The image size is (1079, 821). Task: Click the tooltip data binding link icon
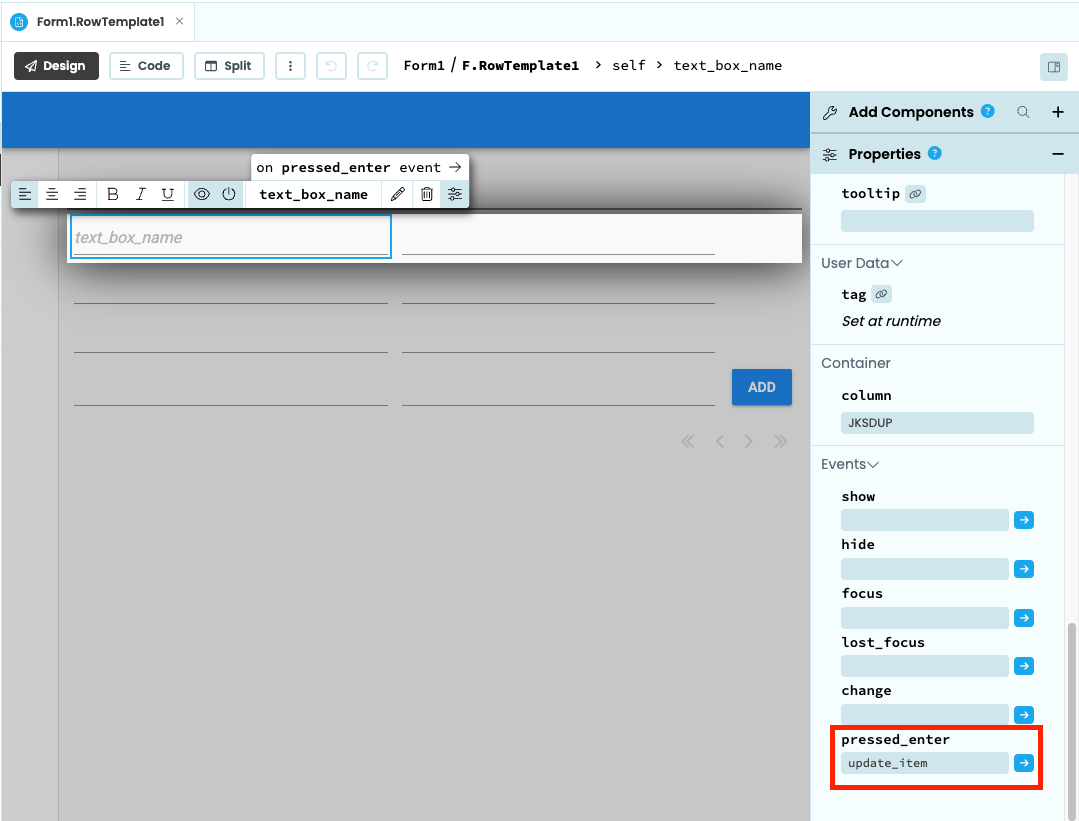915,194
